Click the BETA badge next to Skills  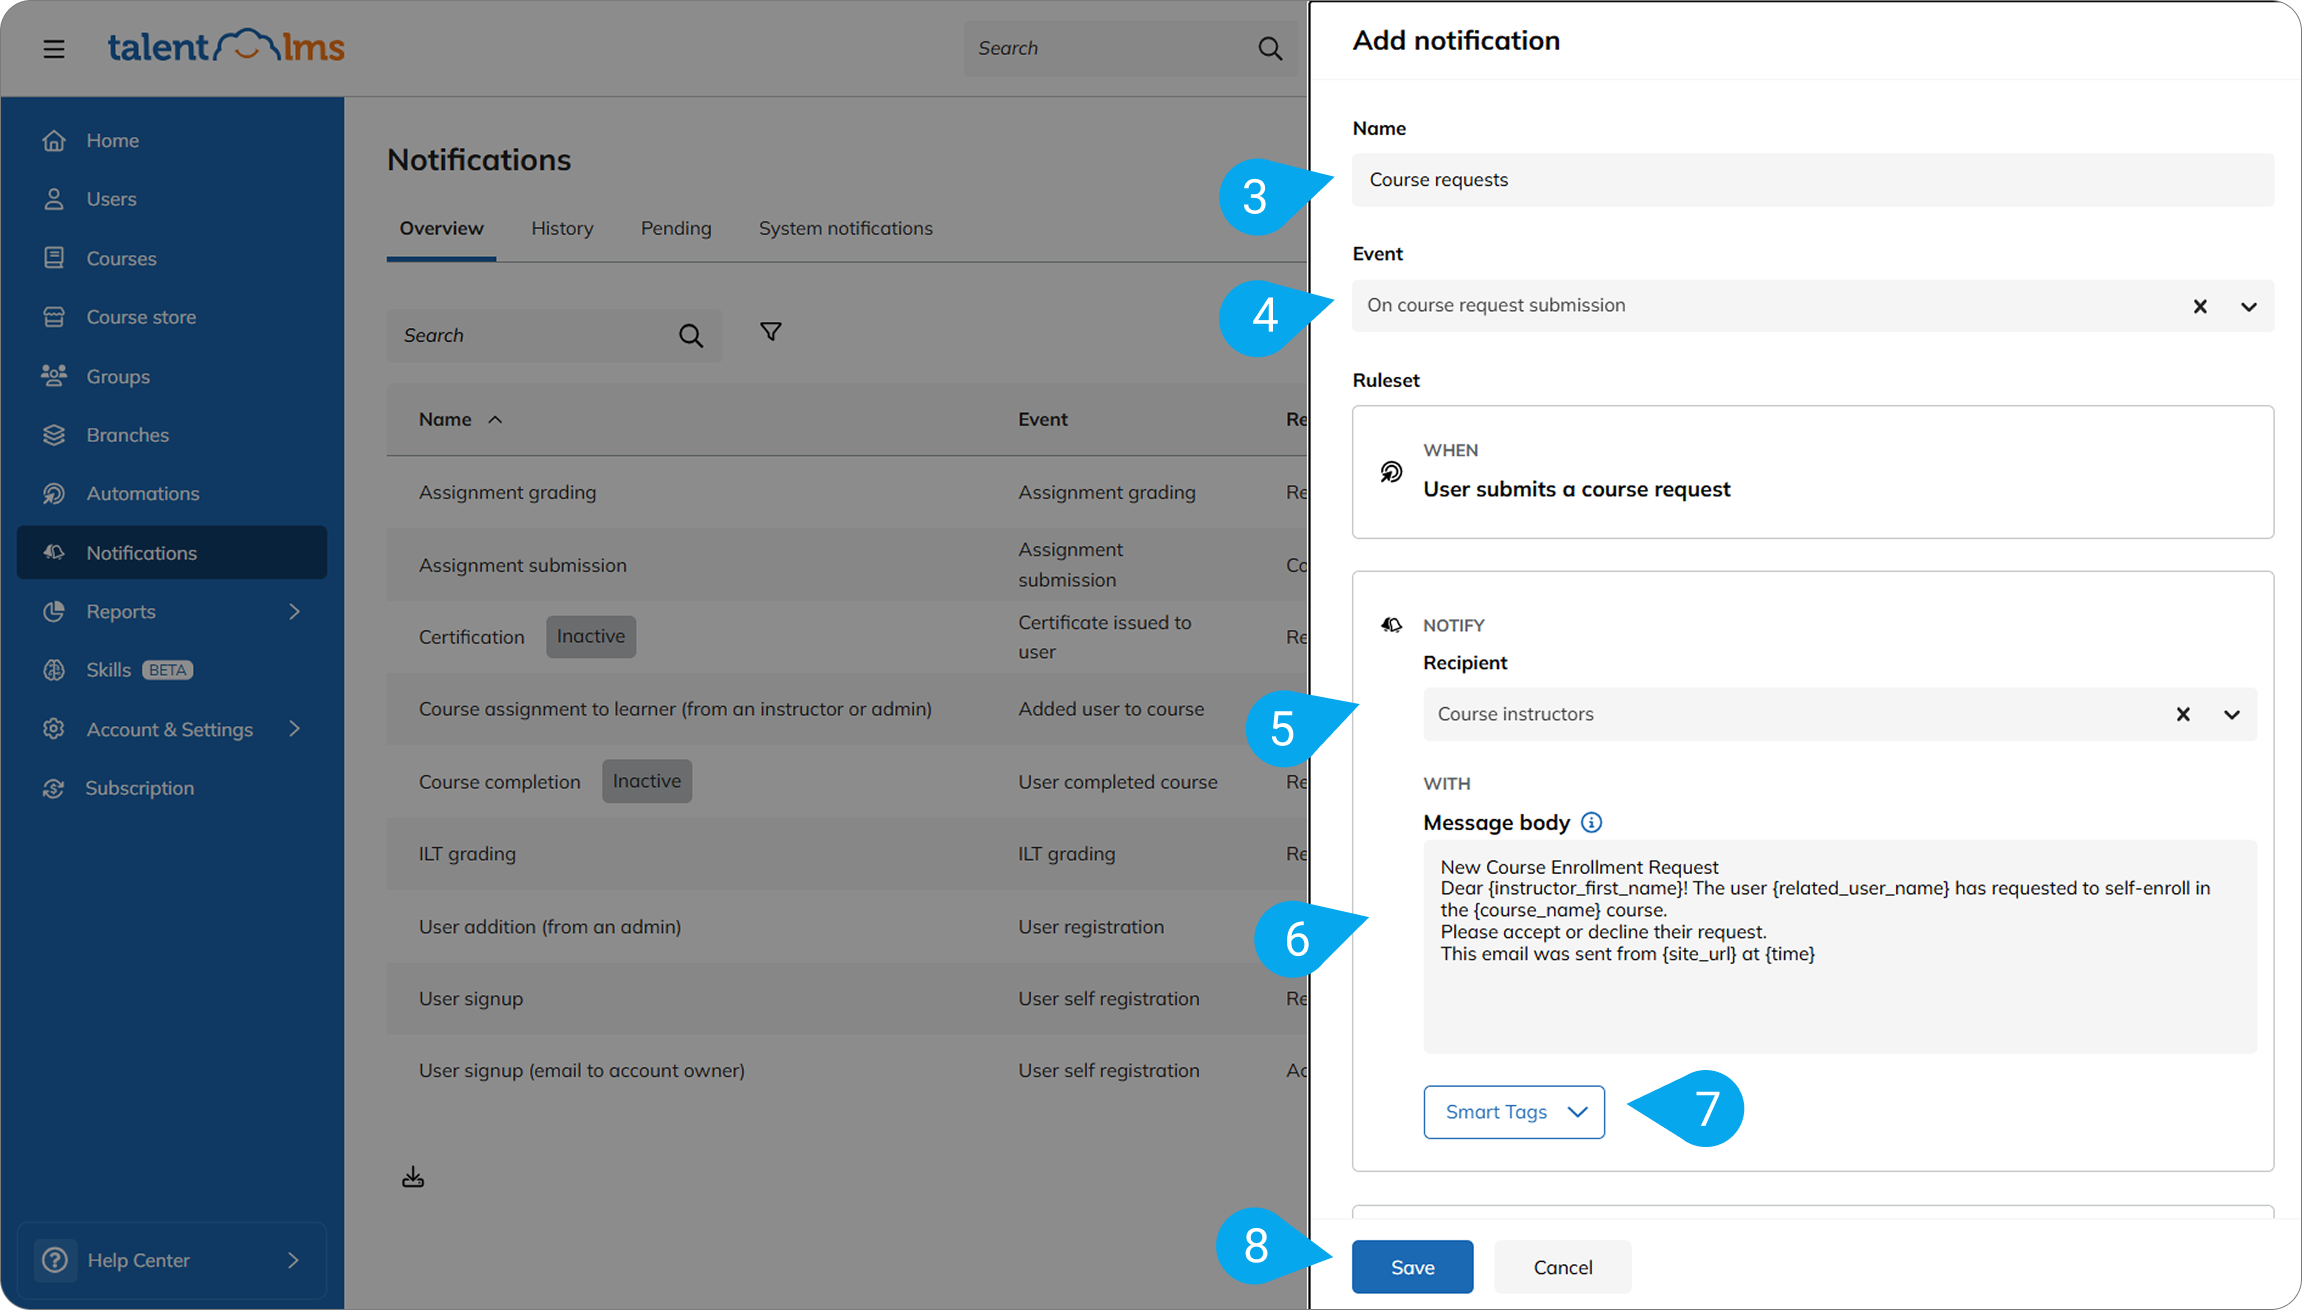(x=168, y=670)
